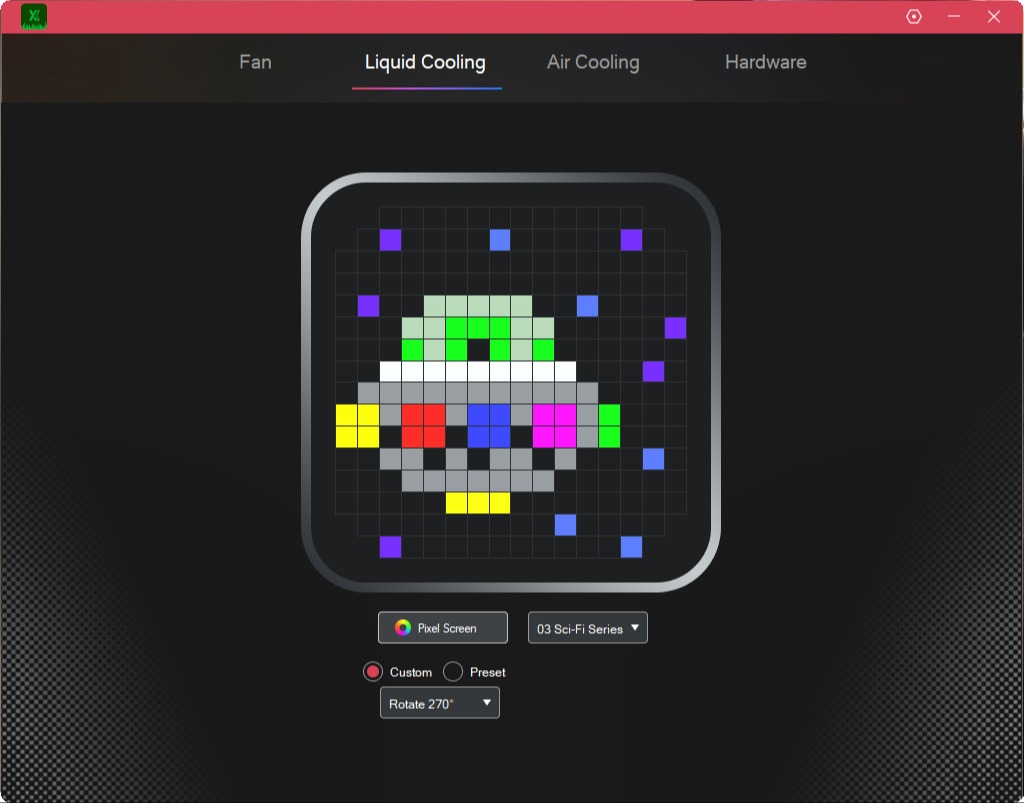Click the Pixel Screen button
The width and height of the screenshot is (1024, 803).
click(x=443, y=627)
